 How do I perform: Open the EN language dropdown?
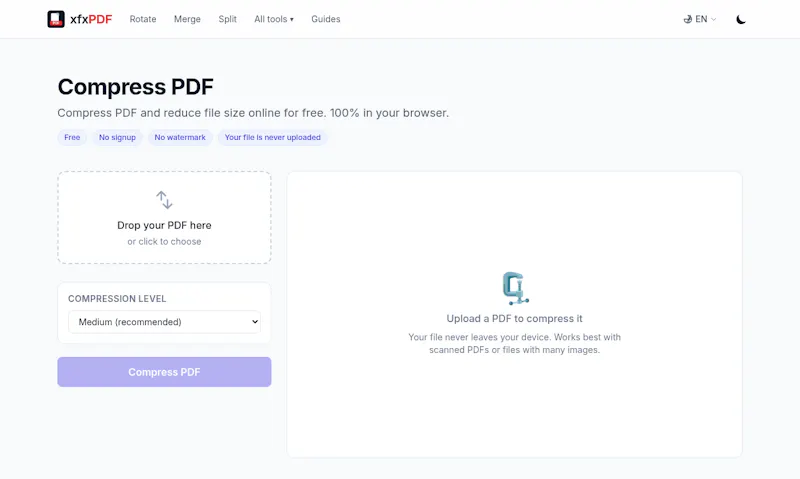pos(700,19)
